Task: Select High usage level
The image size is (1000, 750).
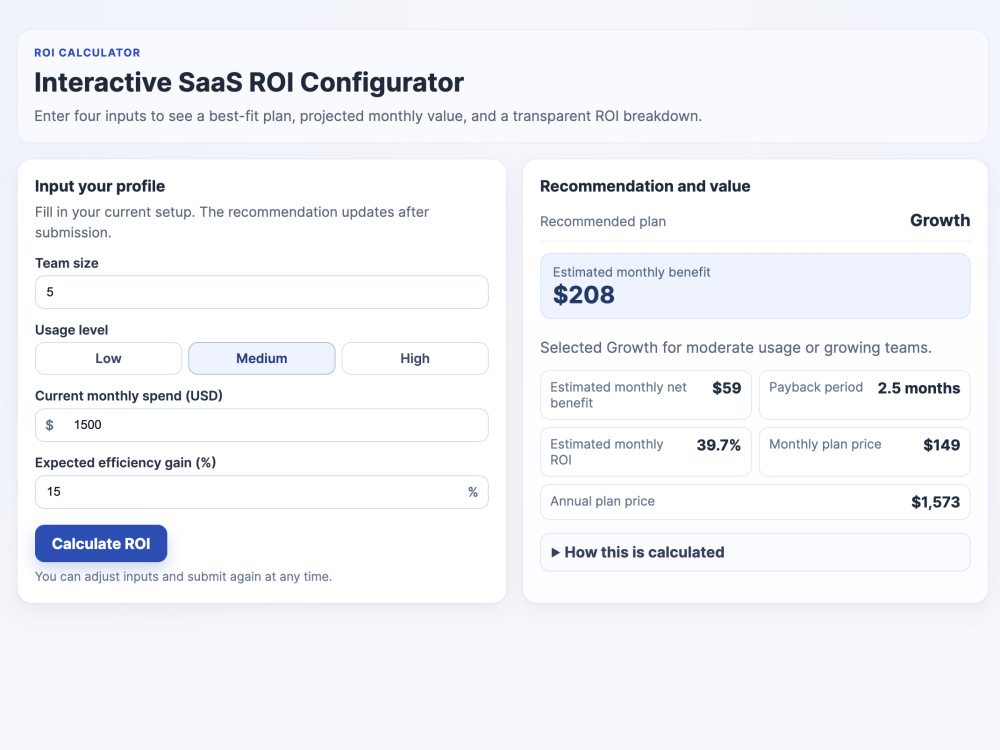Action: coord(415,358)
